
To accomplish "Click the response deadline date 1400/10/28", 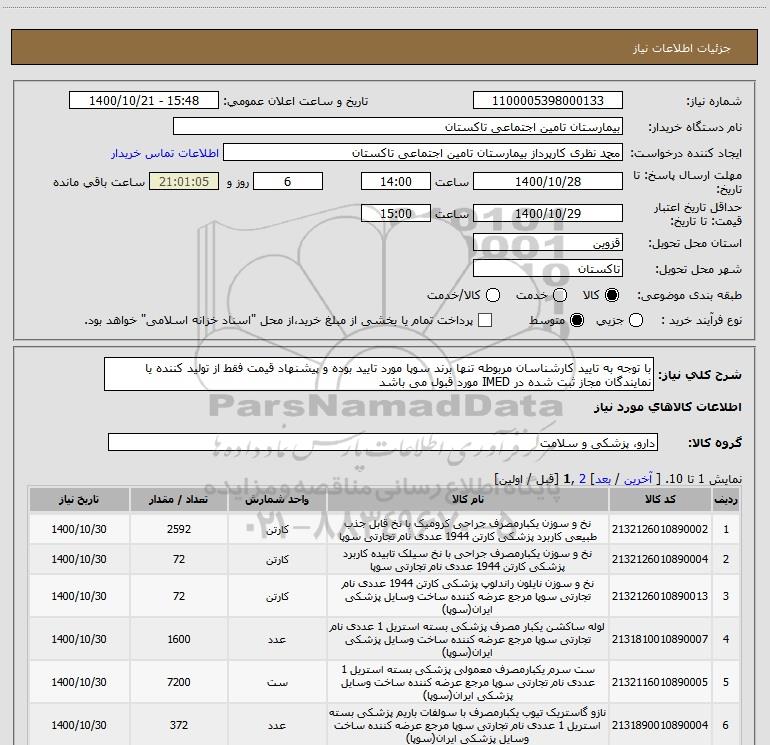I will [x=548, y=181].
